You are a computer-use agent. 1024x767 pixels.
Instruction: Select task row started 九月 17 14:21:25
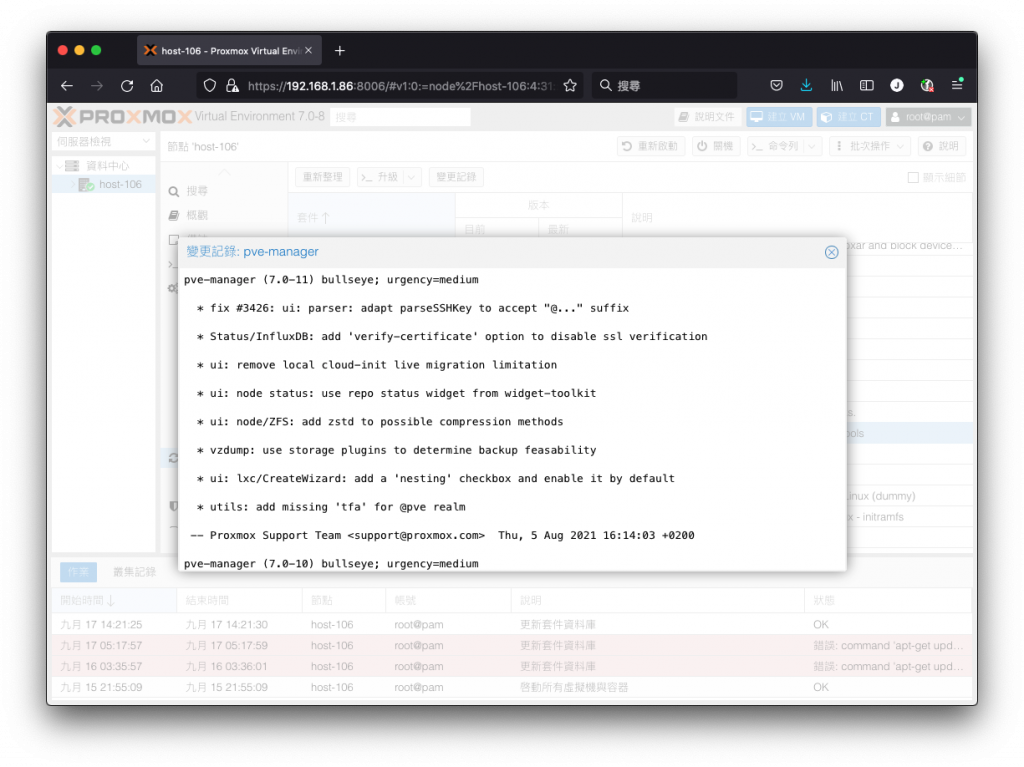coord(511,625)
